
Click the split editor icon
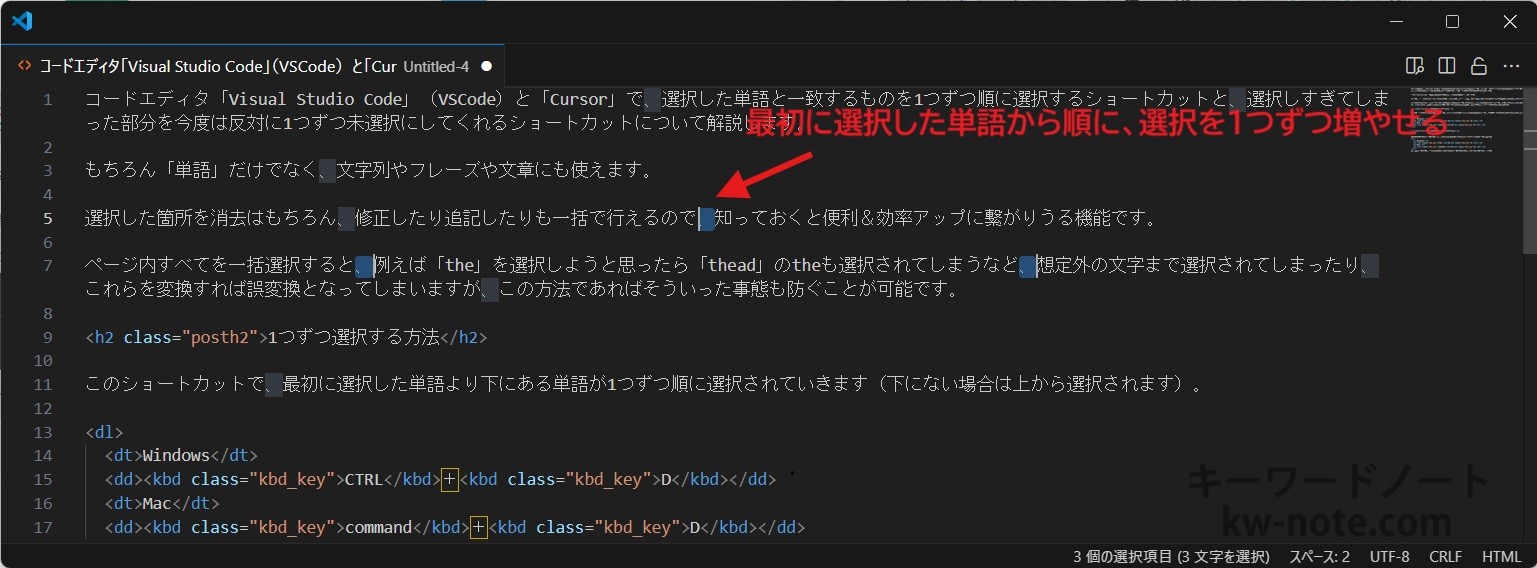1446,66
